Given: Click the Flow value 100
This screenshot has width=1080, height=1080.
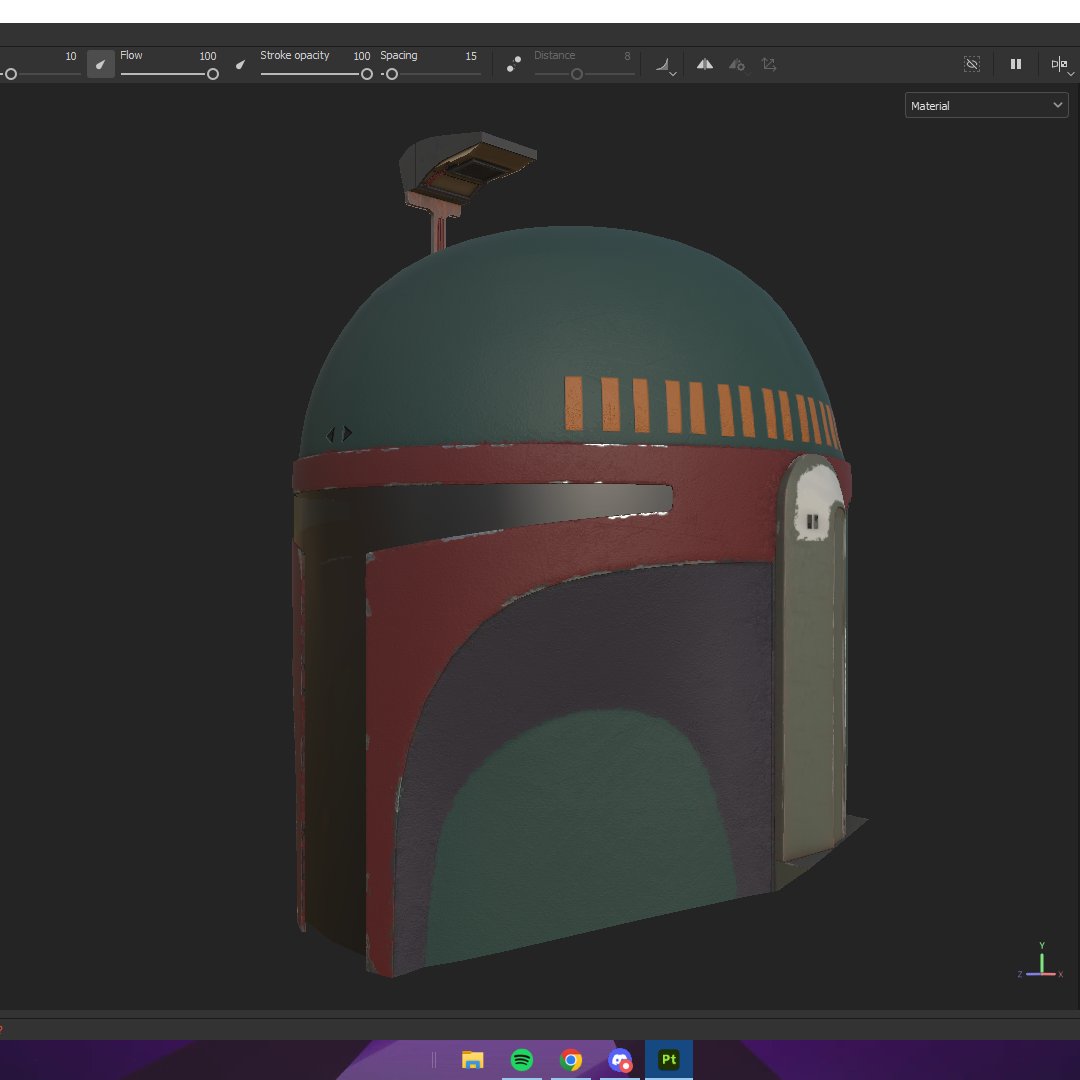Looking at the screenshot, I should tap(207, 56).
